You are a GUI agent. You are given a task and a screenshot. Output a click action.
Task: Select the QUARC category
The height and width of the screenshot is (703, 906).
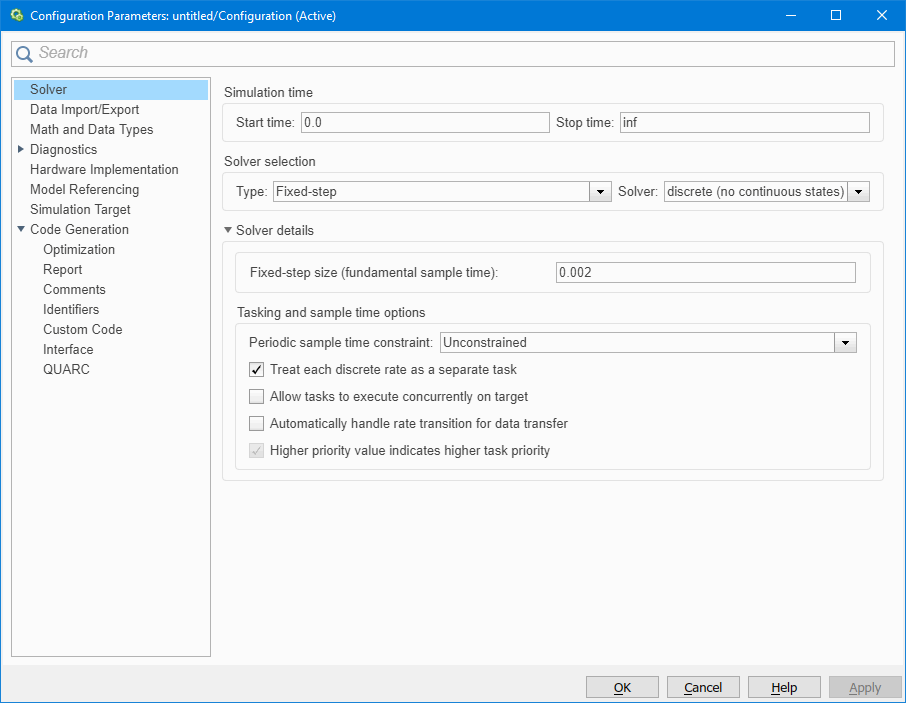[66, 370]
